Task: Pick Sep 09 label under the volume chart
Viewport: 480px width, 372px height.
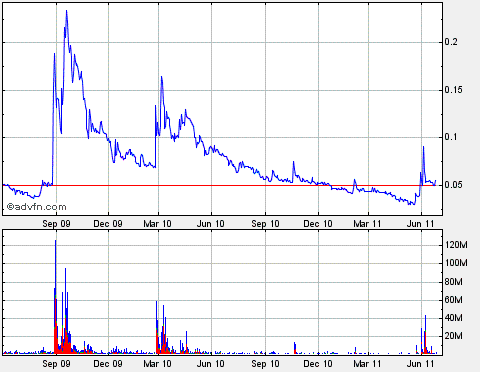Action: coord(56,363)
